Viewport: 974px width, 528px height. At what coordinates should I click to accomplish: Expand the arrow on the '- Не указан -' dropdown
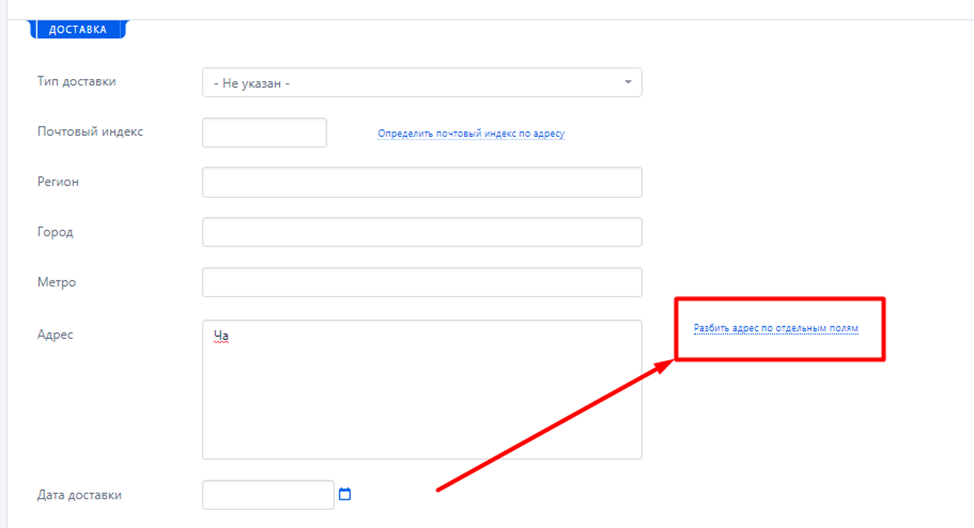click(628, 83)
